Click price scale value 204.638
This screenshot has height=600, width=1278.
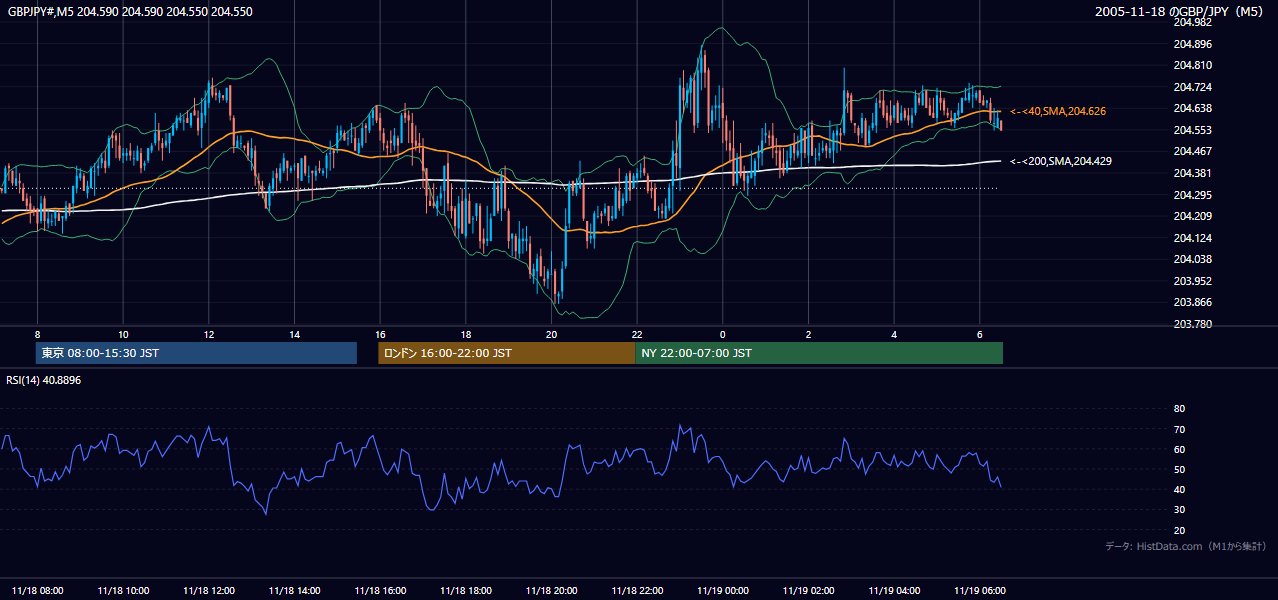point(1192,108)
